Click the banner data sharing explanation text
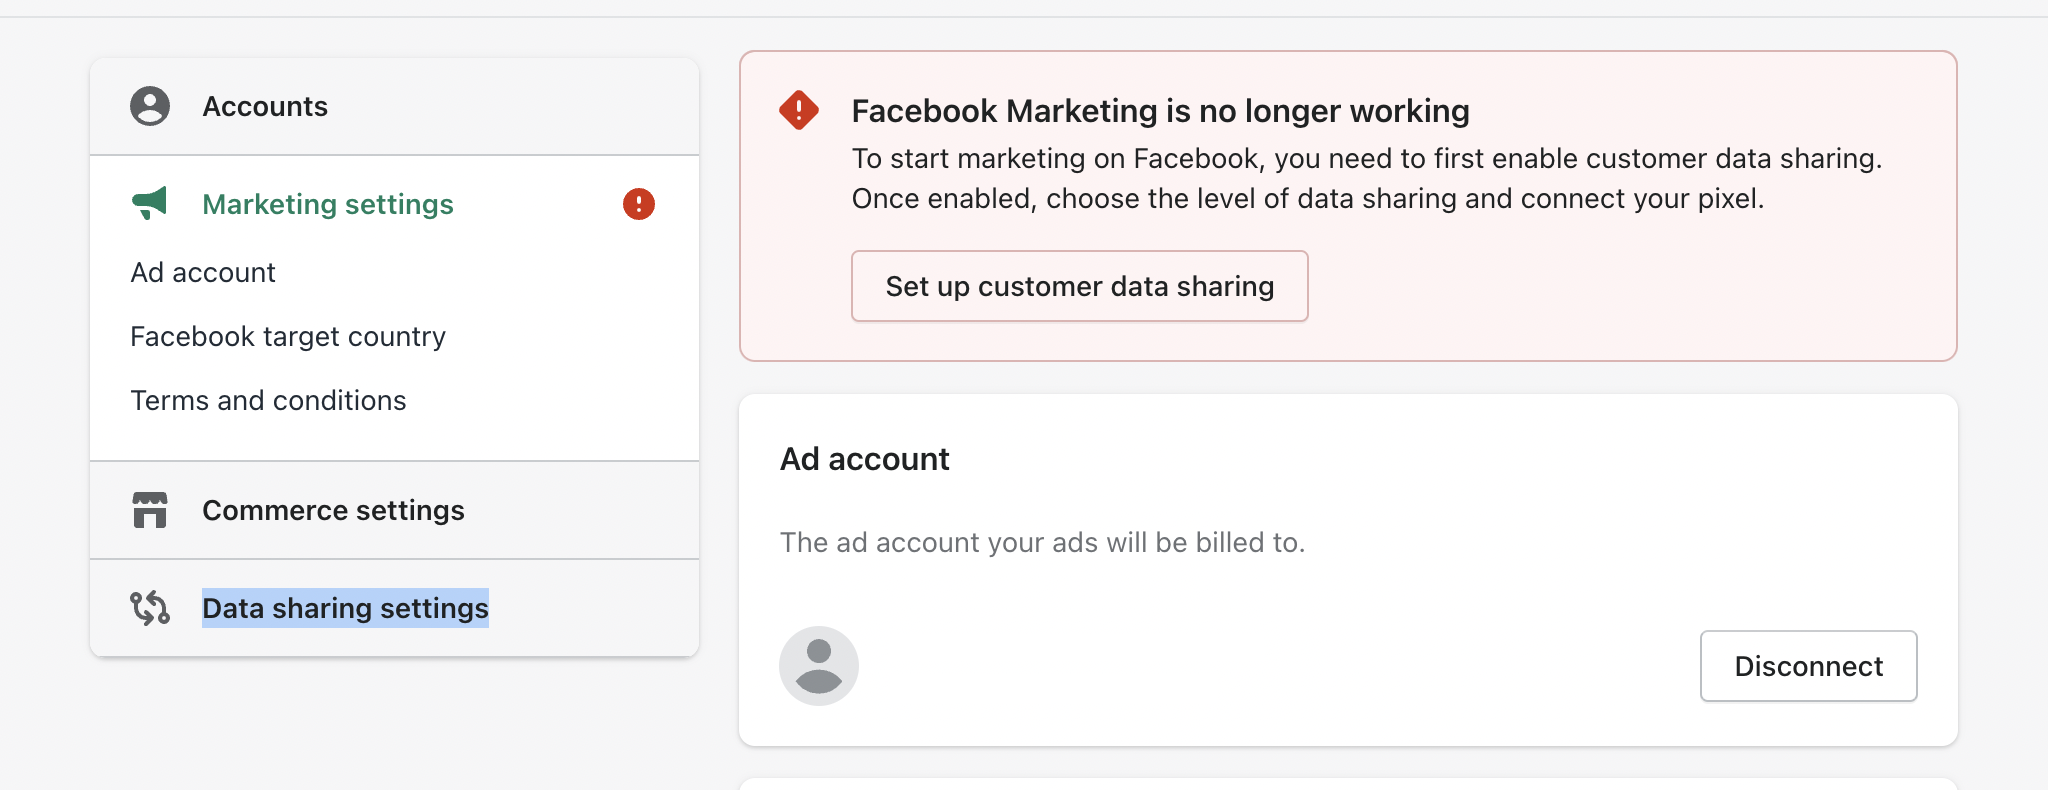Screen dimensions: 2048x790 (x=1367, y=178)
